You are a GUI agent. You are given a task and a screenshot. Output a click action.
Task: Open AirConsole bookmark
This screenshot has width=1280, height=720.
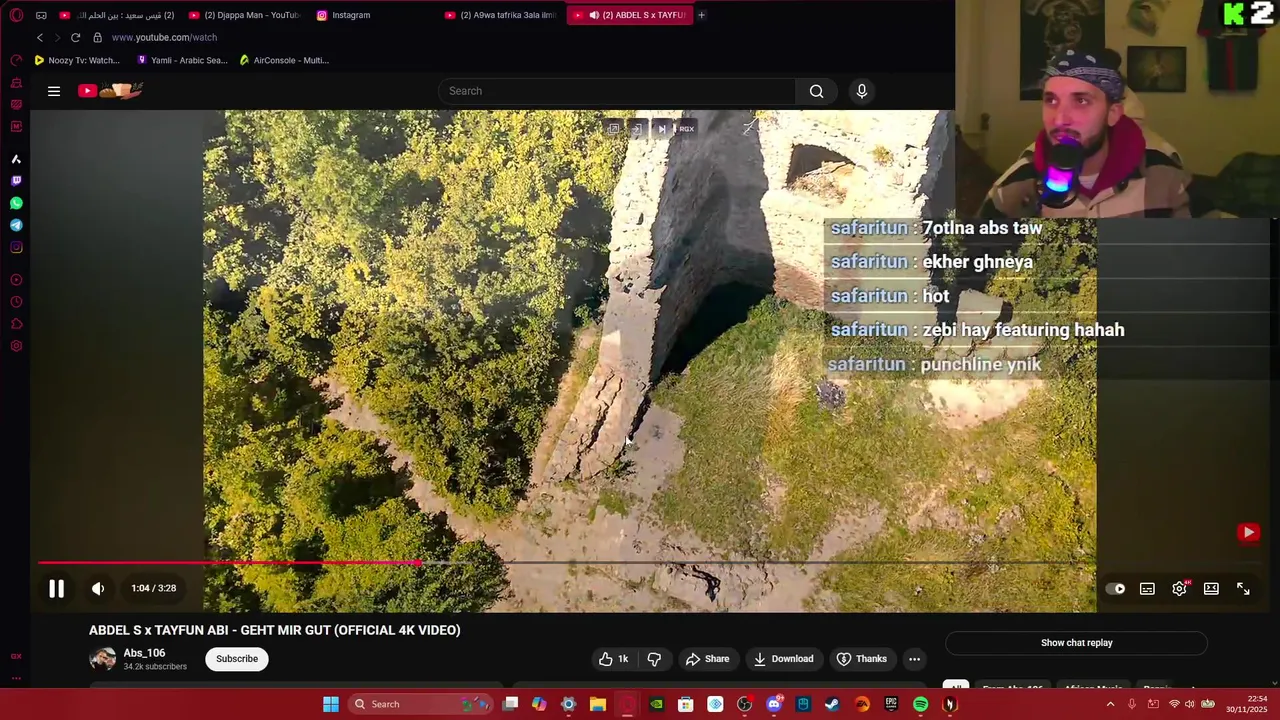click(284, 60)
